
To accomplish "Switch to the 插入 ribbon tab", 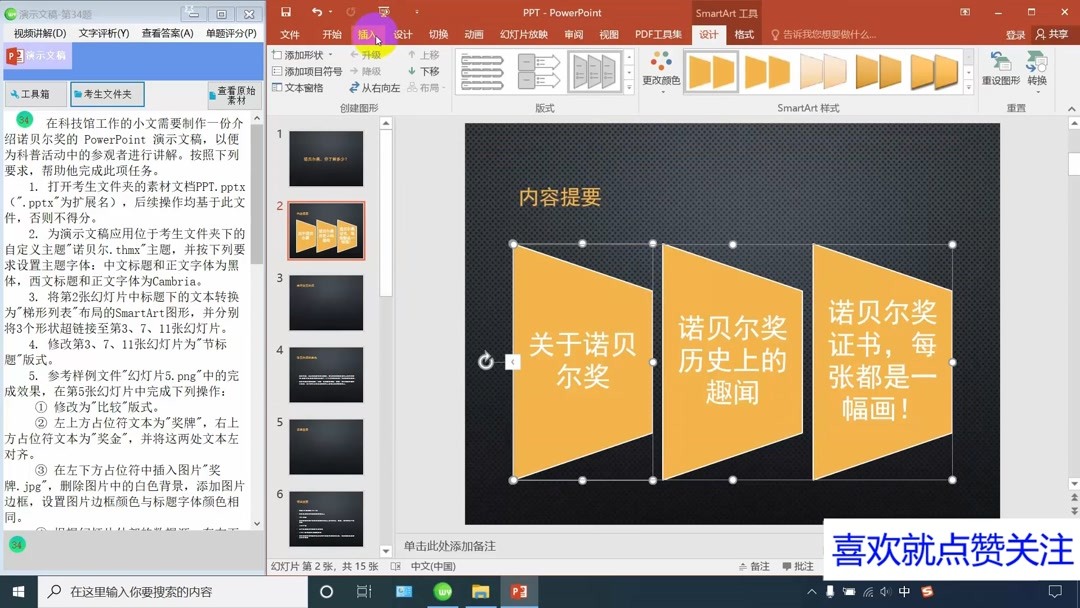I will [x=368, y=33].
